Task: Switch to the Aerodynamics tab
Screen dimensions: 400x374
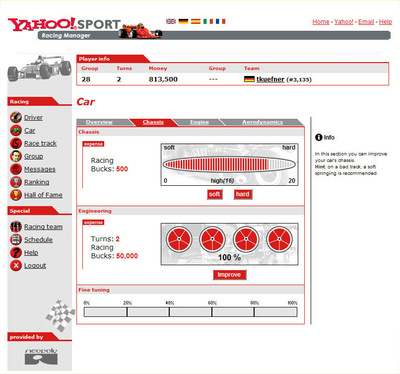Action: (262, 122)
